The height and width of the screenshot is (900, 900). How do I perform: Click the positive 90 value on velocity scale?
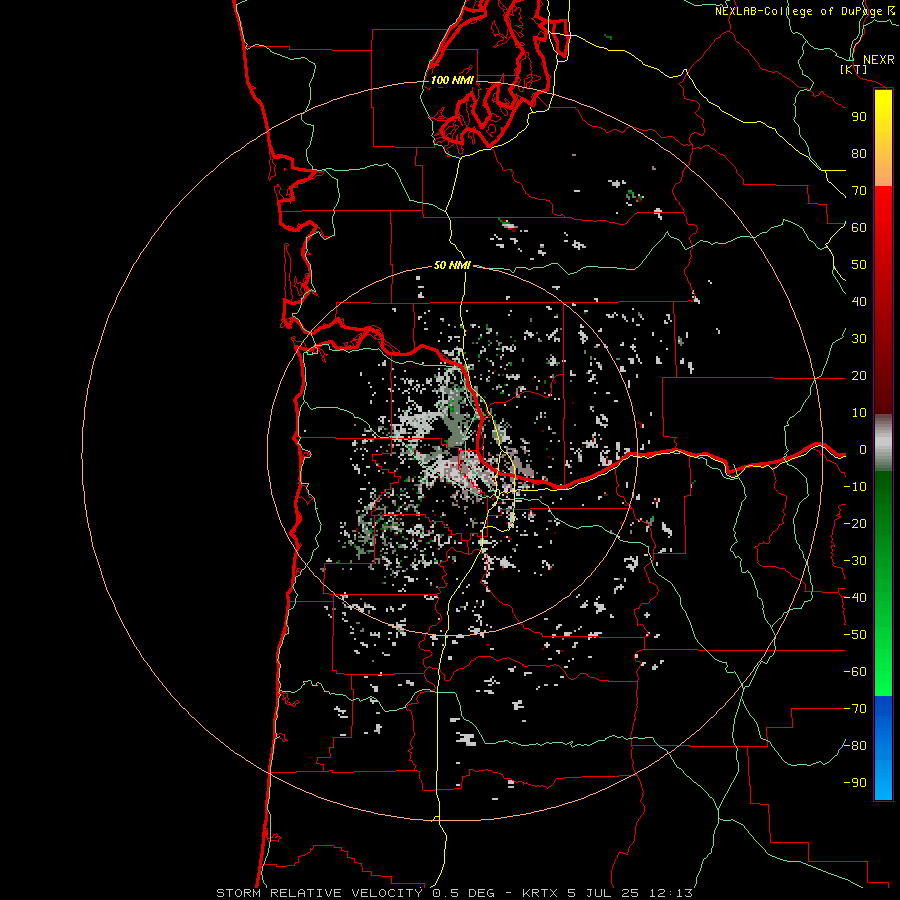tap(859, 117)
